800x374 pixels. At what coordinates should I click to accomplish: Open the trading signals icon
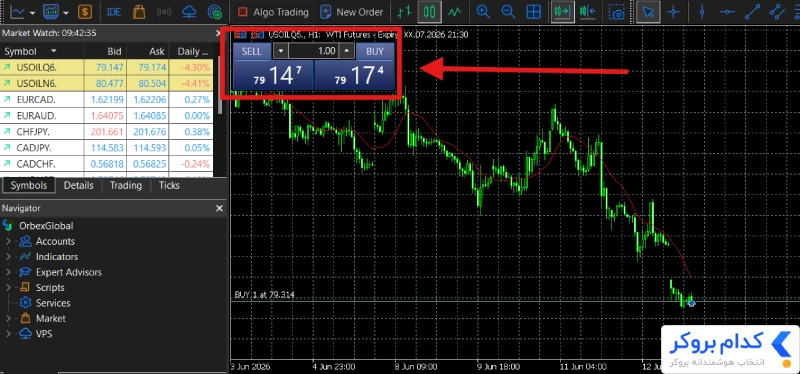pos(164,12)
